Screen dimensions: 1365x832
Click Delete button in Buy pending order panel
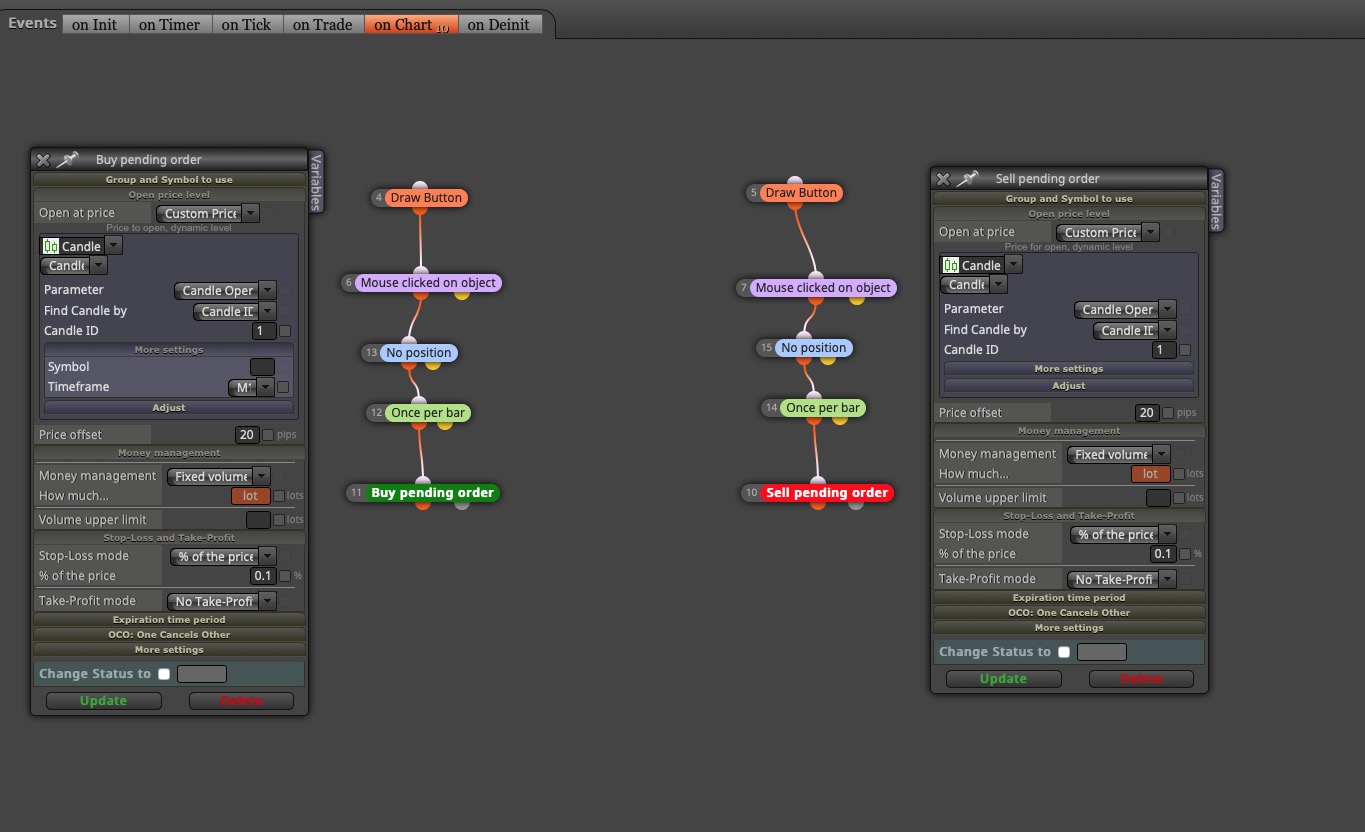click(241, 701)
